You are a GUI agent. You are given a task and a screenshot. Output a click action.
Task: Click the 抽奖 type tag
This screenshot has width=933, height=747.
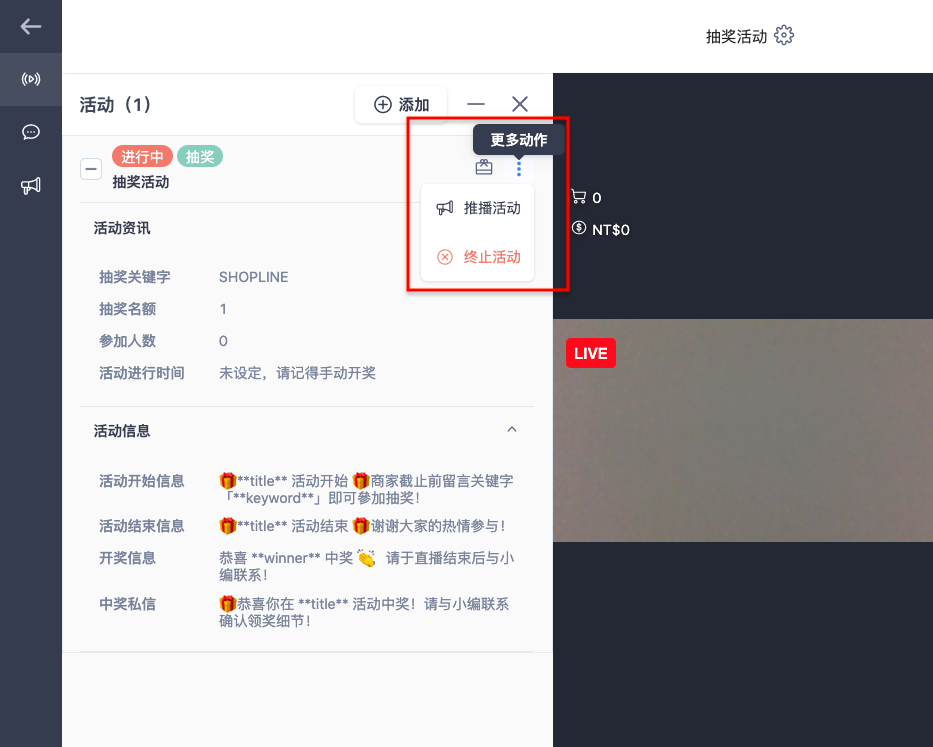pyautogui.click(x=200, y=157)
